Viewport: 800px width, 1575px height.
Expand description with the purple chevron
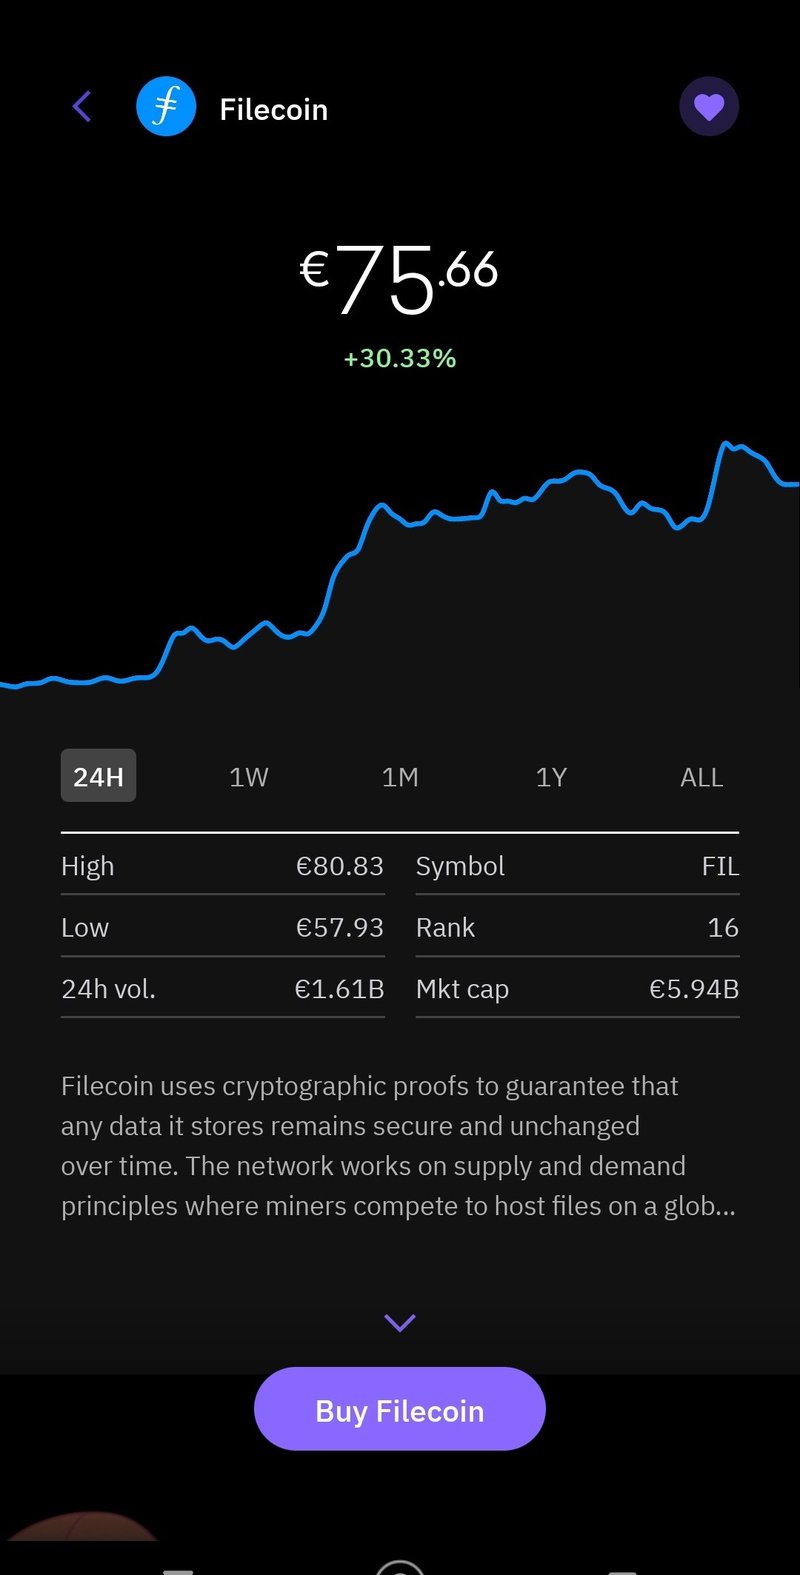(x=400, y=1323)
